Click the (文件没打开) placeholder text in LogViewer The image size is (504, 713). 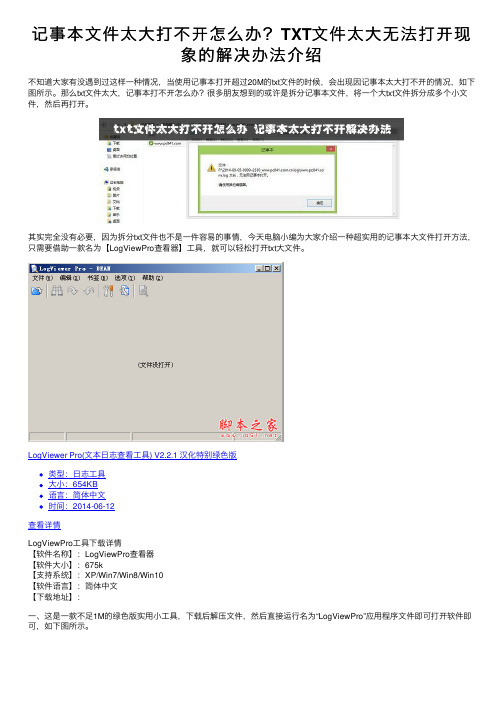pos(156,365)
